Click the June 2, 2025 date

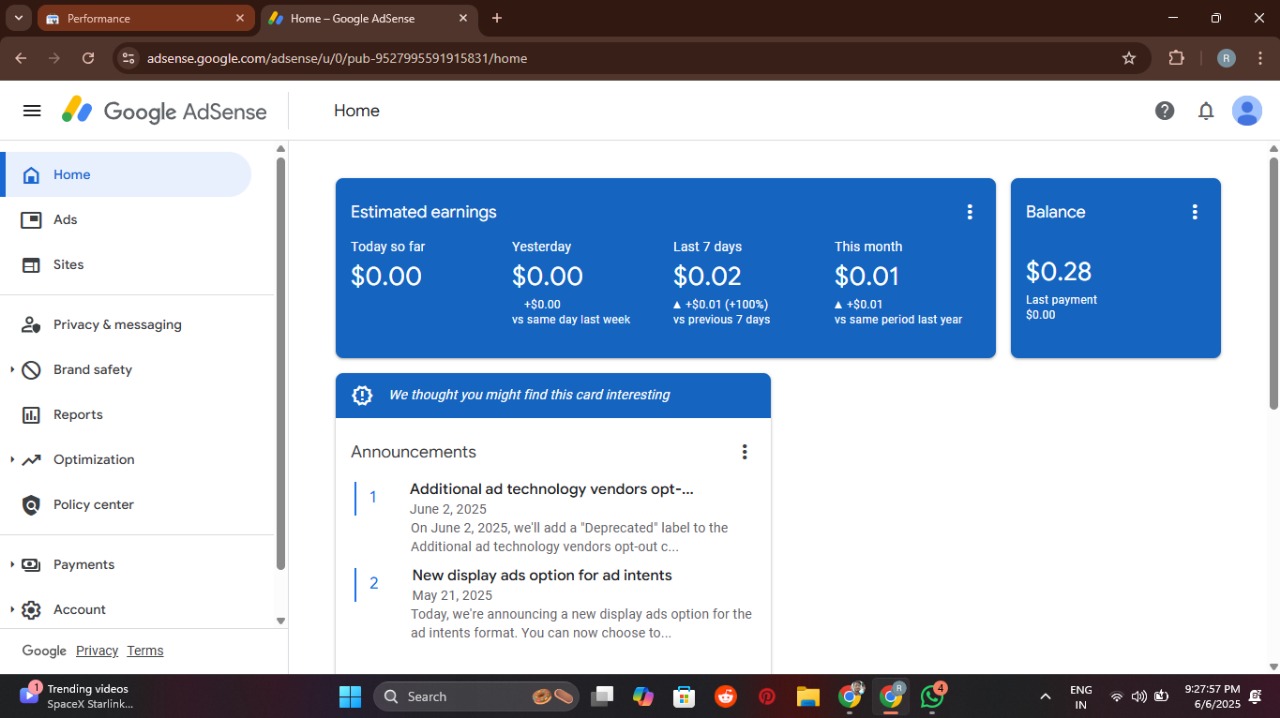(448, 509)
